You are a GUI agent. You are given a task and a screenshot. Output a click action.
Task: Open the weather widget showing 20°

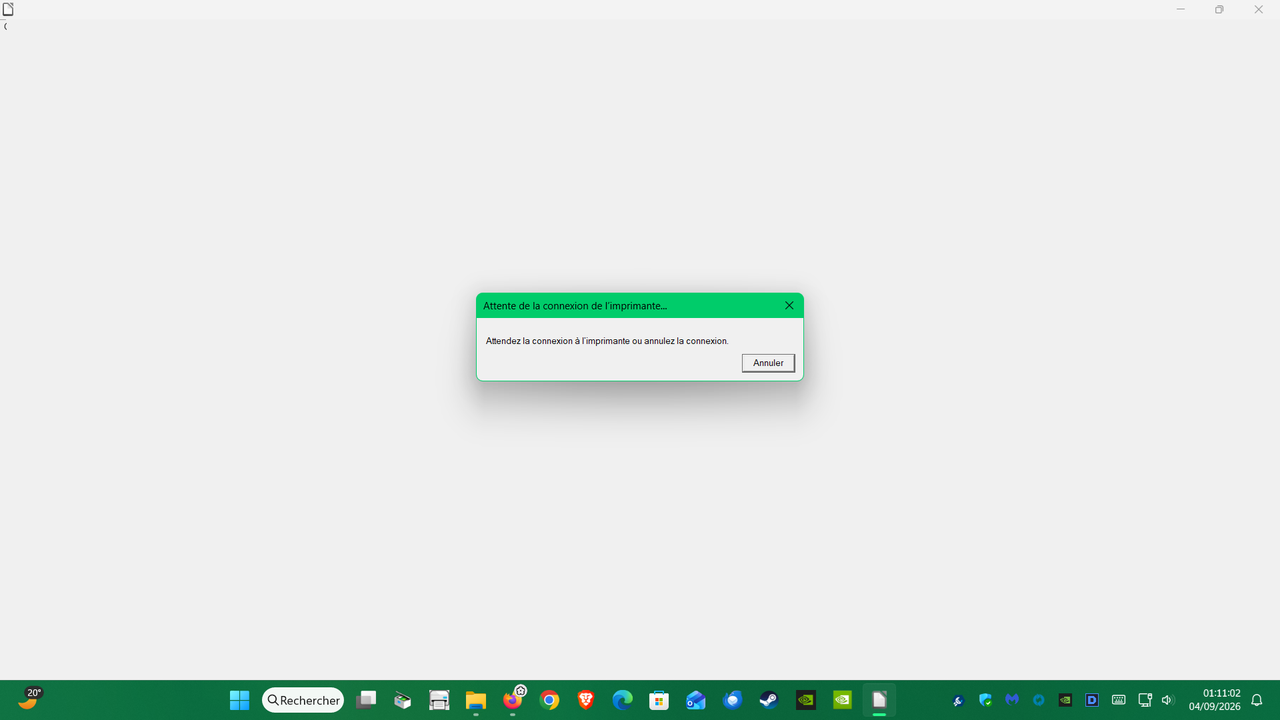30,699
